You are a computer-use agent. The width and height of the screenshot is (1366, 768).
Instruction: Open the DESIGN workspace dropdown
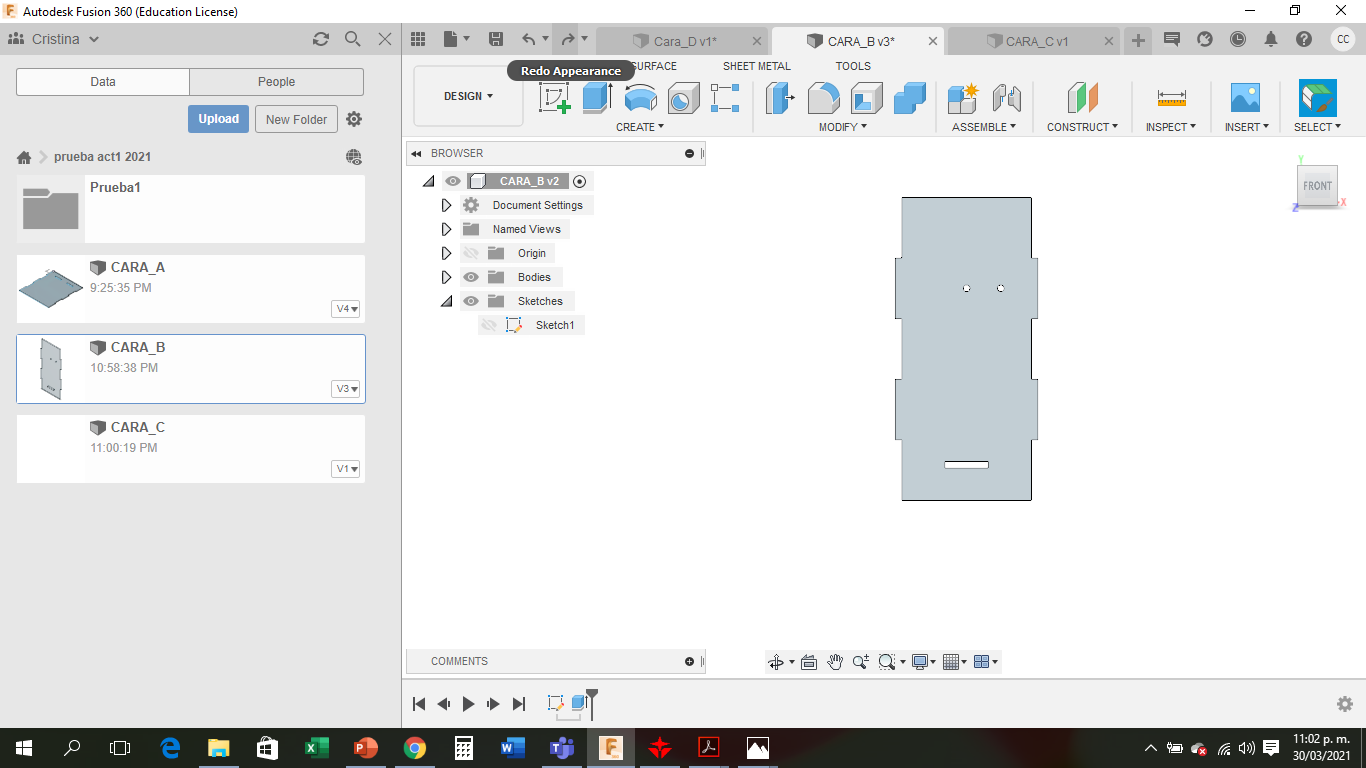[x=468, y=96]
